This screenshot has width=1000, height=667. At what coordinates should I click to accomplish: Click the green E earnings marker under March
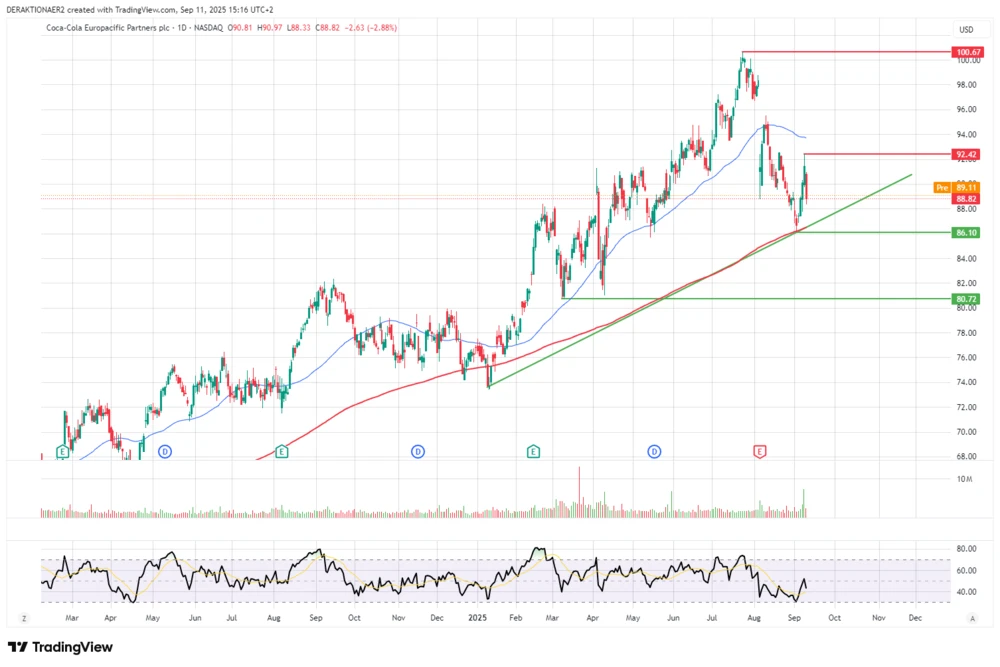click(60, 452)
